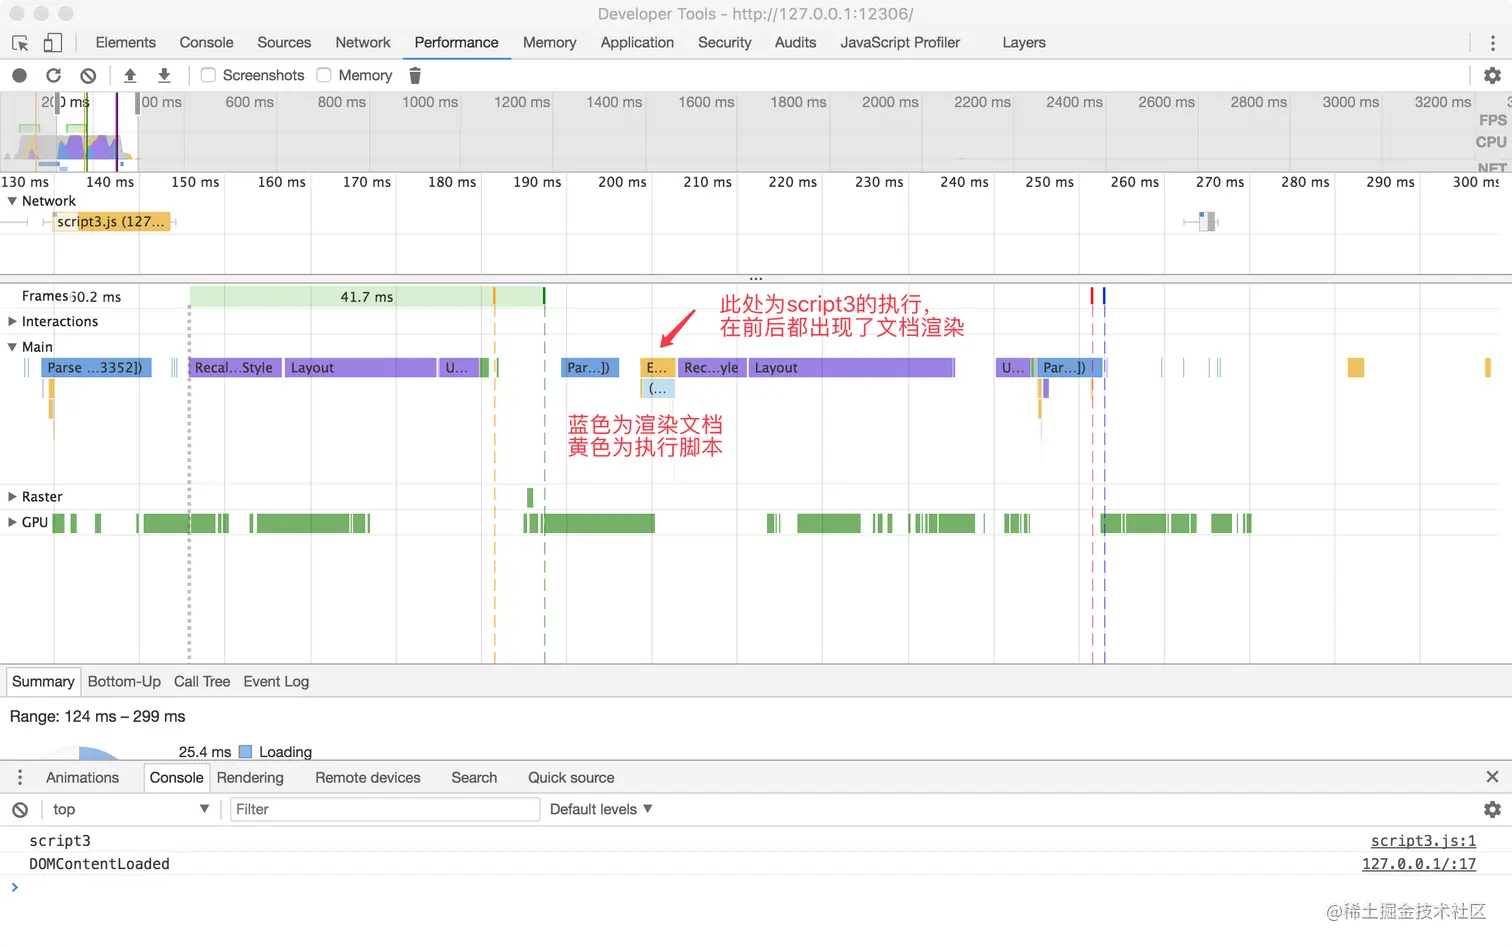This screenshot has height=947, width=1512.
Task: Toggle the device toolbar icon
Action: tap(53, 43)
